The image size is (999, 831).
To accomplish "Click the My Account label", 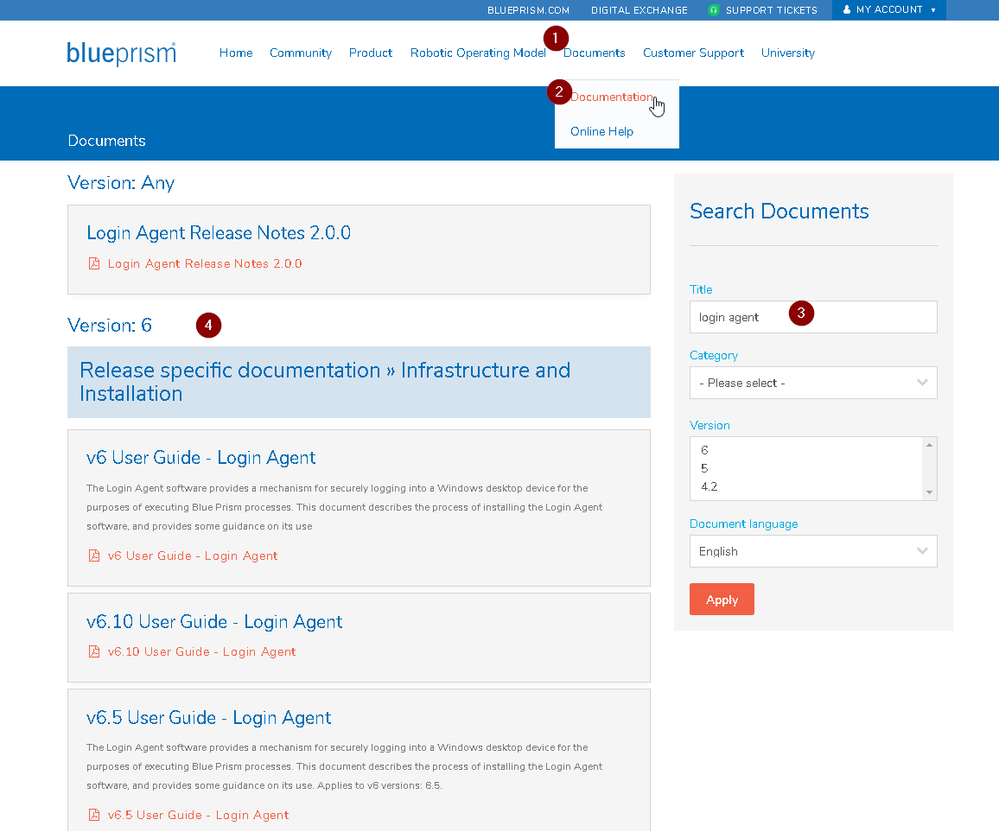I will (x=889, y=10).
